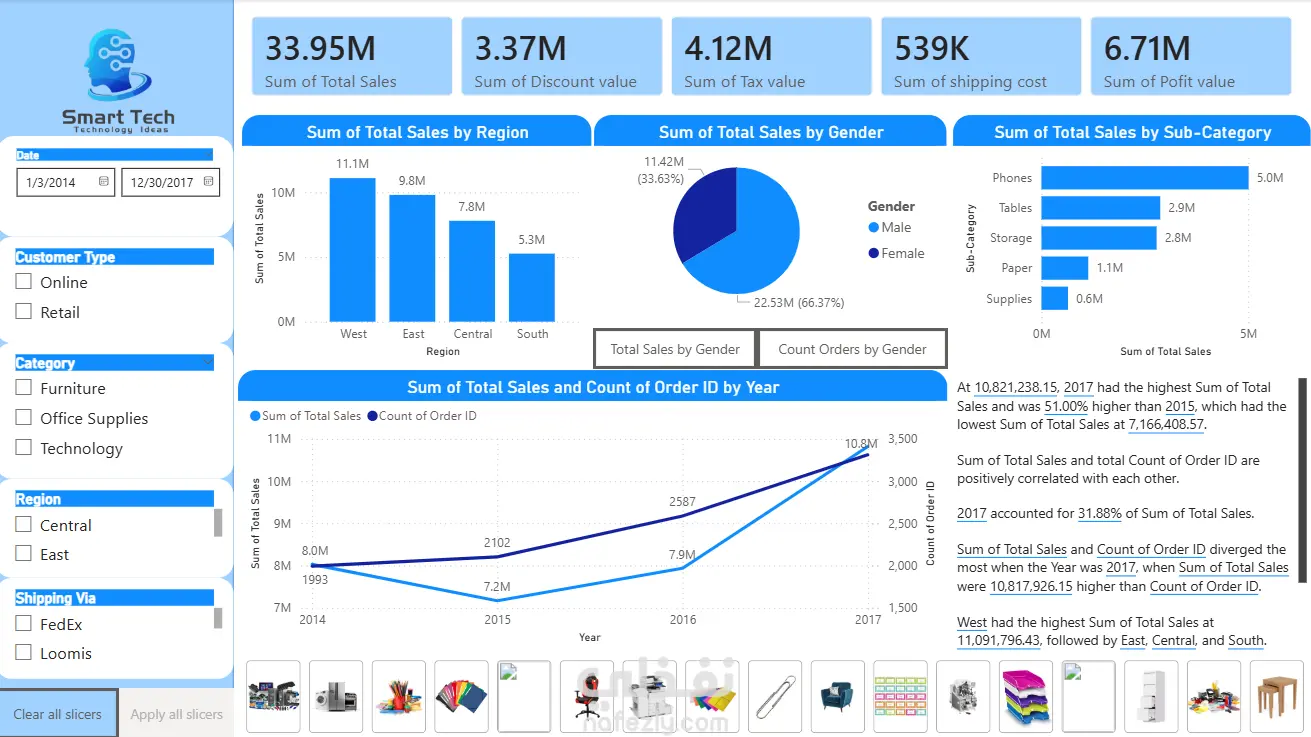
Task: Edit the end date 12/30/2017 field
Action: 170,182
